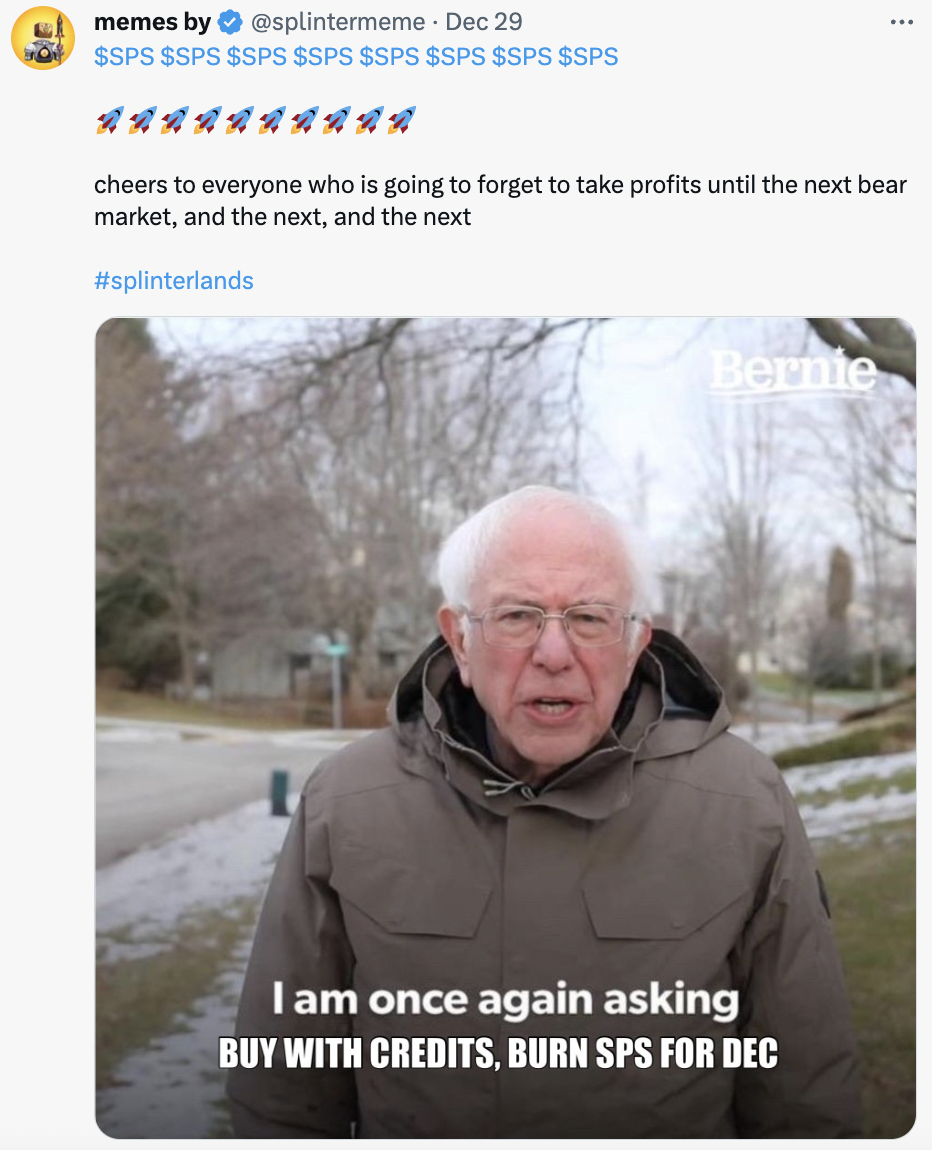The height and width of the screenshot is (1150, 932).
Task: Click the fourth $SPS cashtag
Action: pyautogui.click(x=323, y=57)
